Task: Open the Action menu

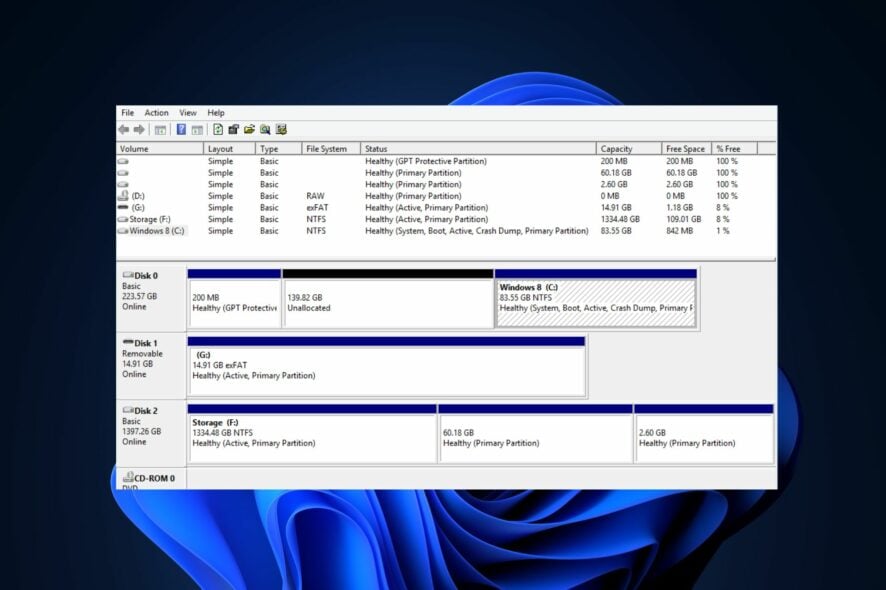Action: pyautogui.click(x=156, y=113)
